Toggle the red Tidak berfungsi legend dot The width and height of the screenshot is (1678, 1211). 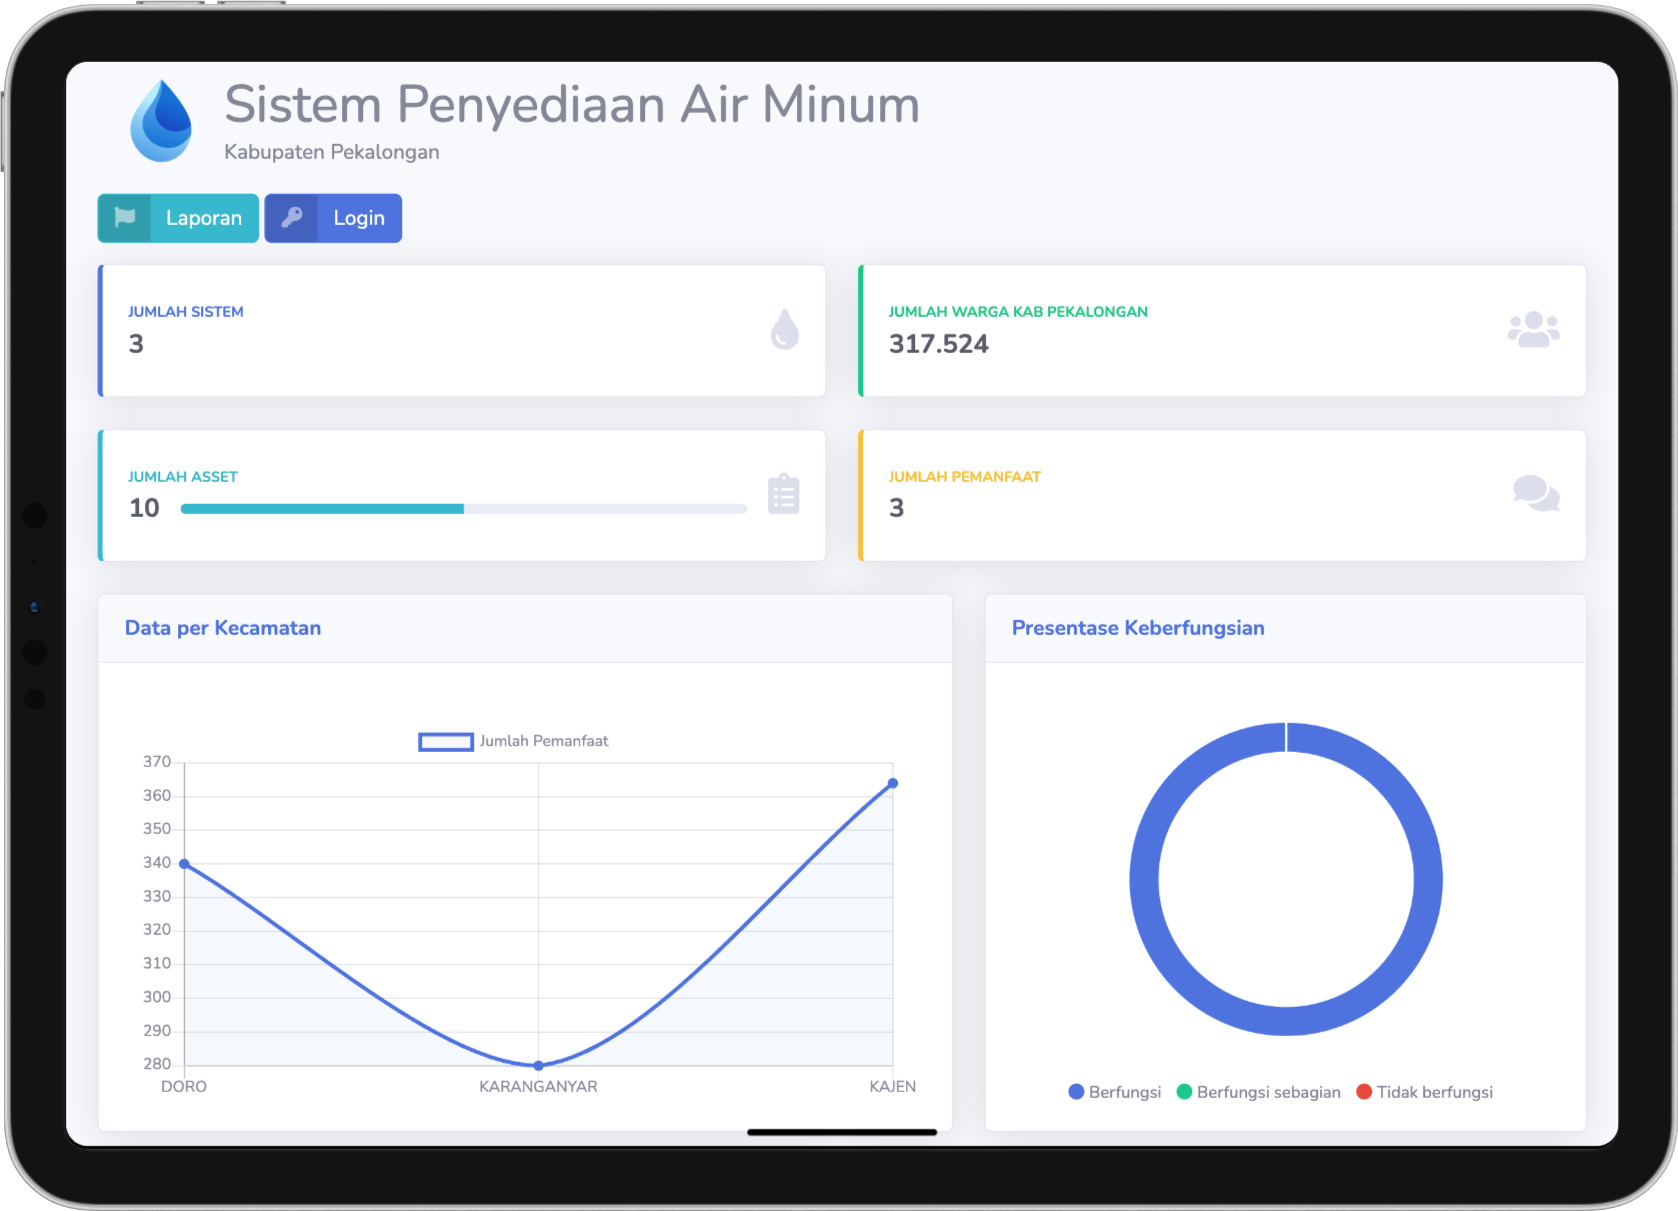1364,1092
